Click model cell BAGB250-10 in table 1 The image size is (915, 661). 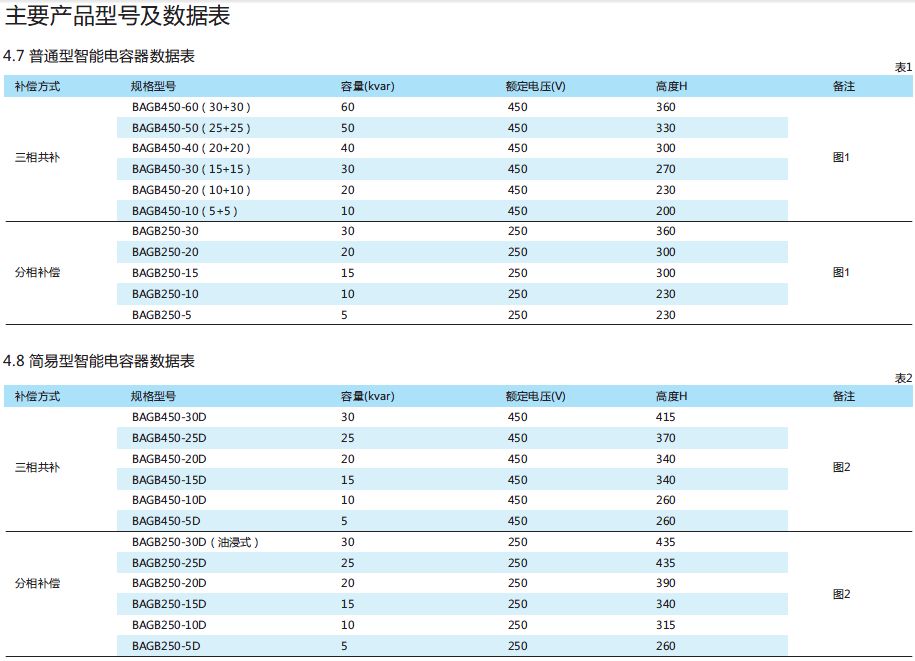(x=165, y=294)
